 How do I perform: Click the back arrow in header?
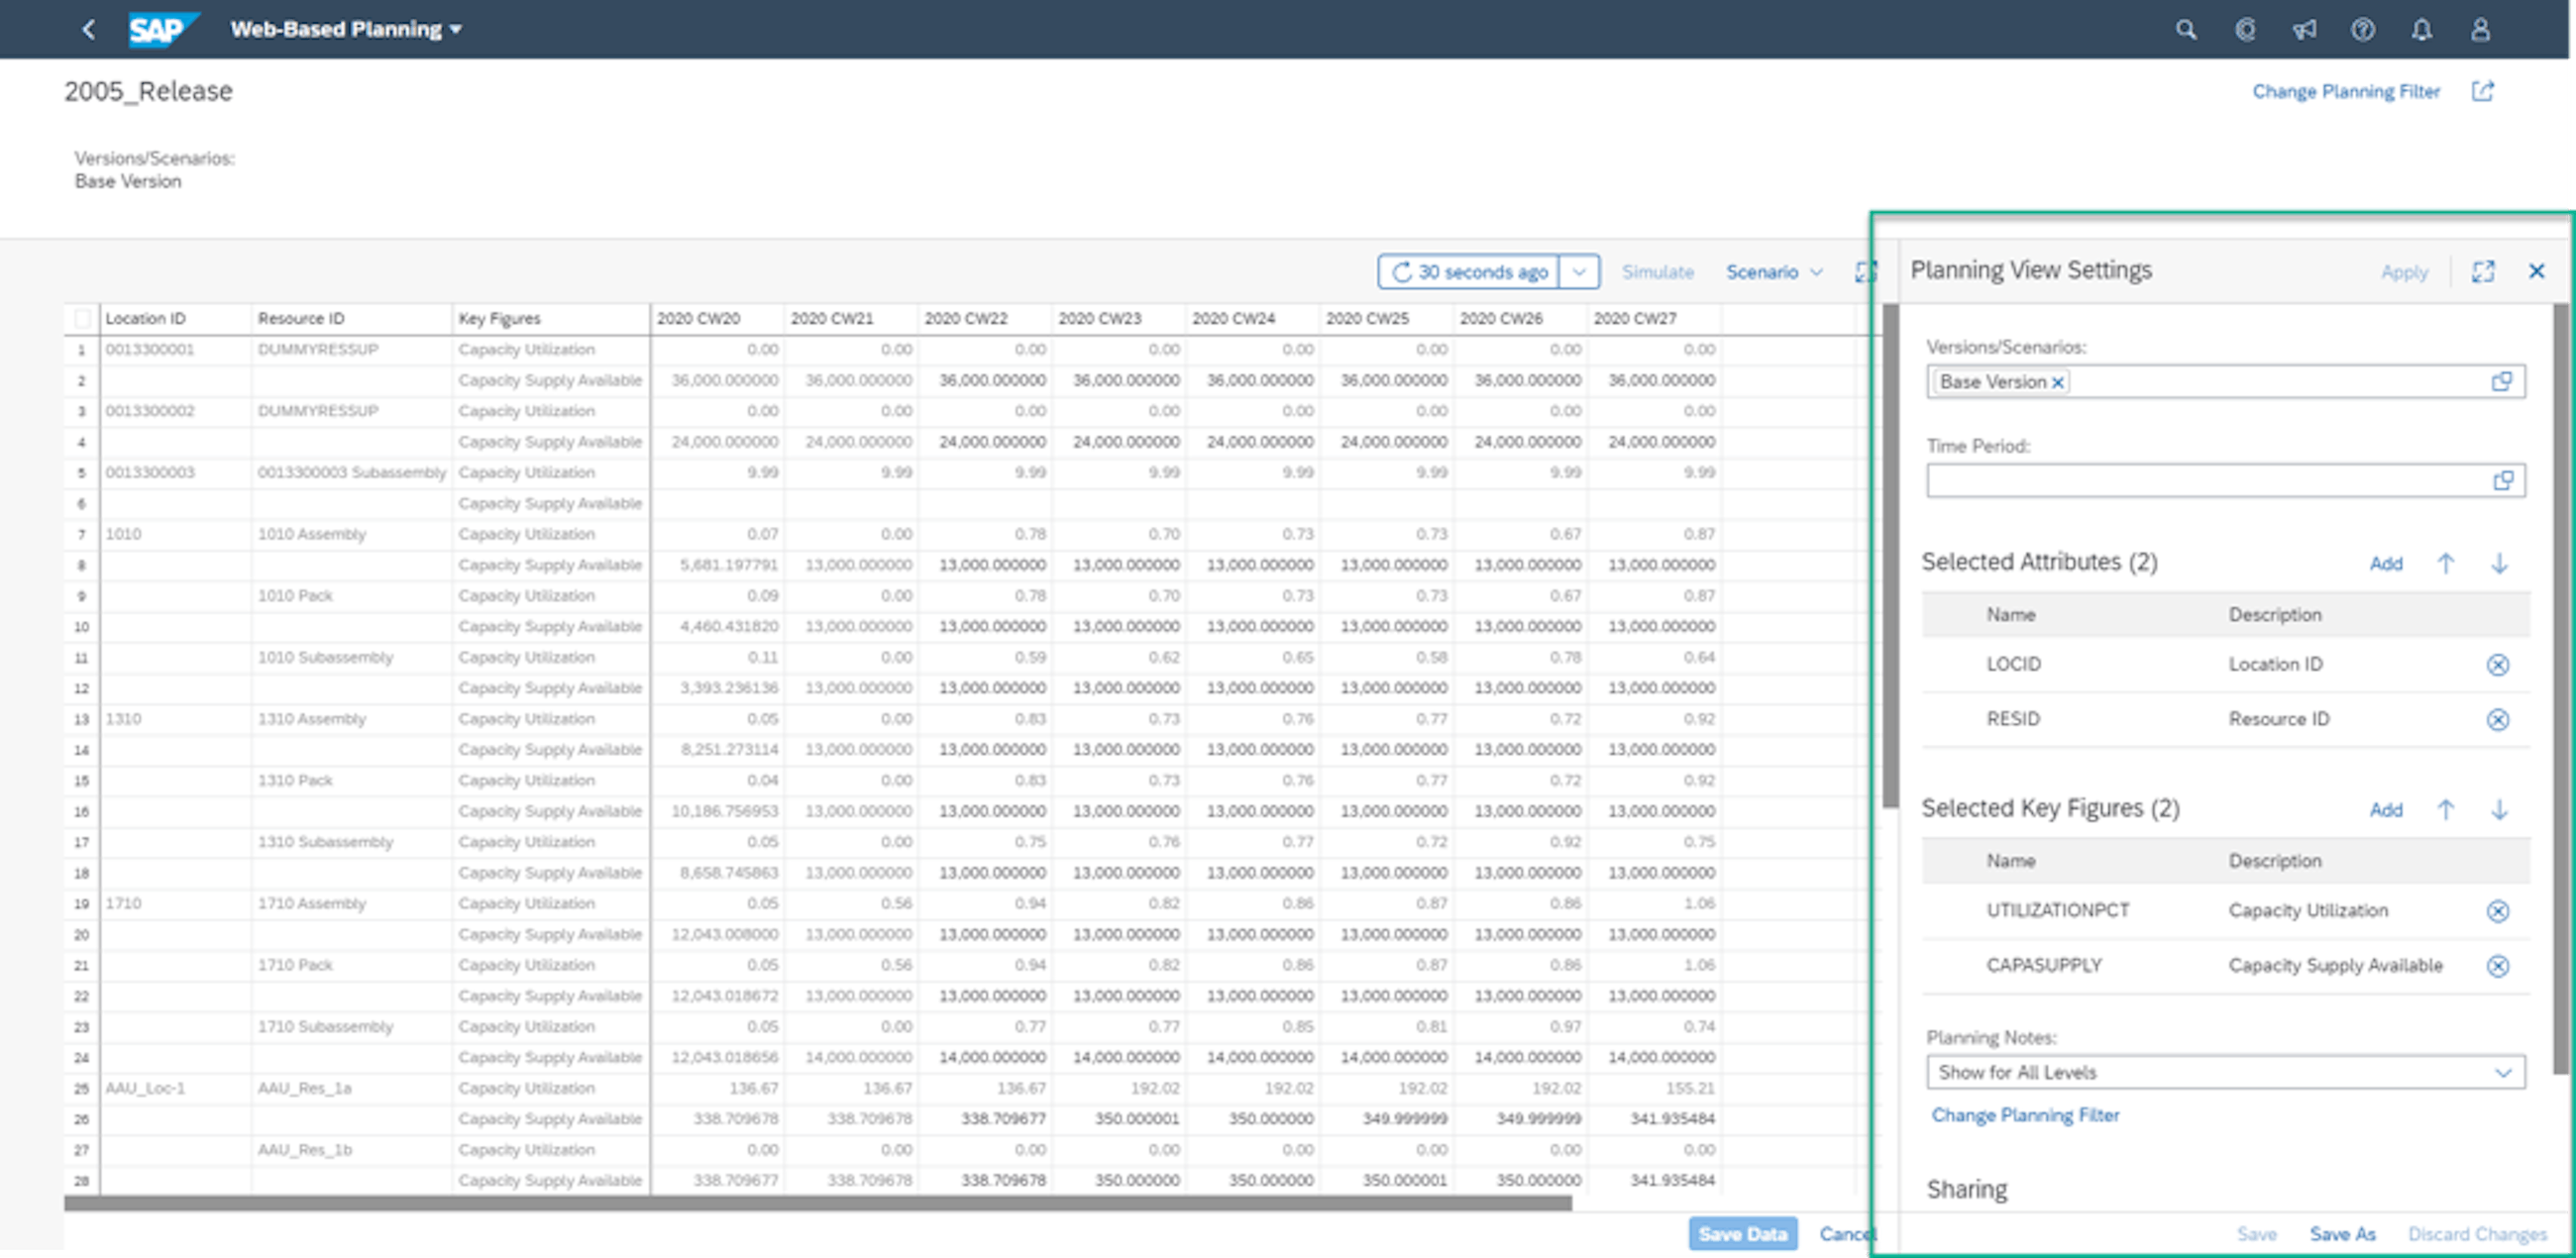(89, 30)
